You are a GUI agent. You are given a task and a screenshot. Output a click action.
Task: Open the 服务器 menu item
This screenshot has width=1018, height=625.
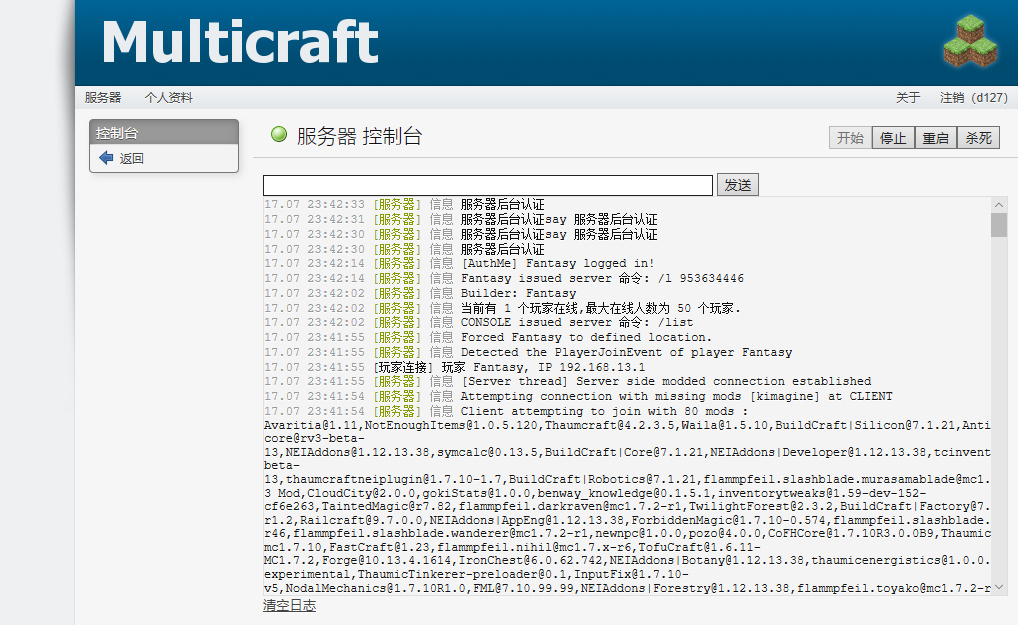coord(103,97)
